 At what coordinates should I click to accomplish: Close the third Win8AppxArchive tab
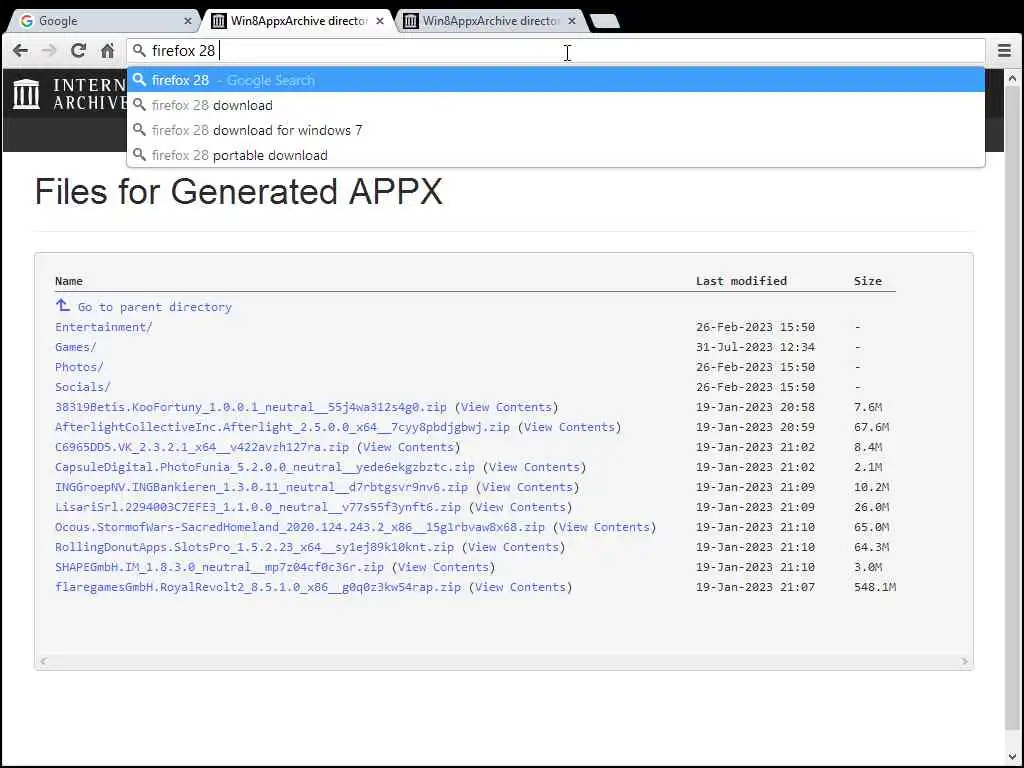[x=572, y=21]
